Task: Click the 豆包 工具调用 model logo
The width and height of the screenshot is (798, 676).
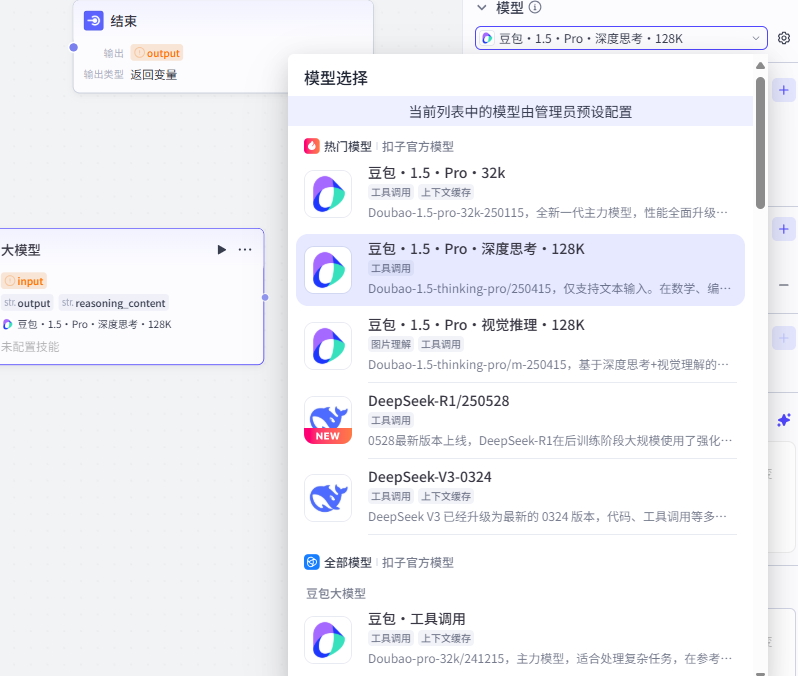Action: [328, 640]
